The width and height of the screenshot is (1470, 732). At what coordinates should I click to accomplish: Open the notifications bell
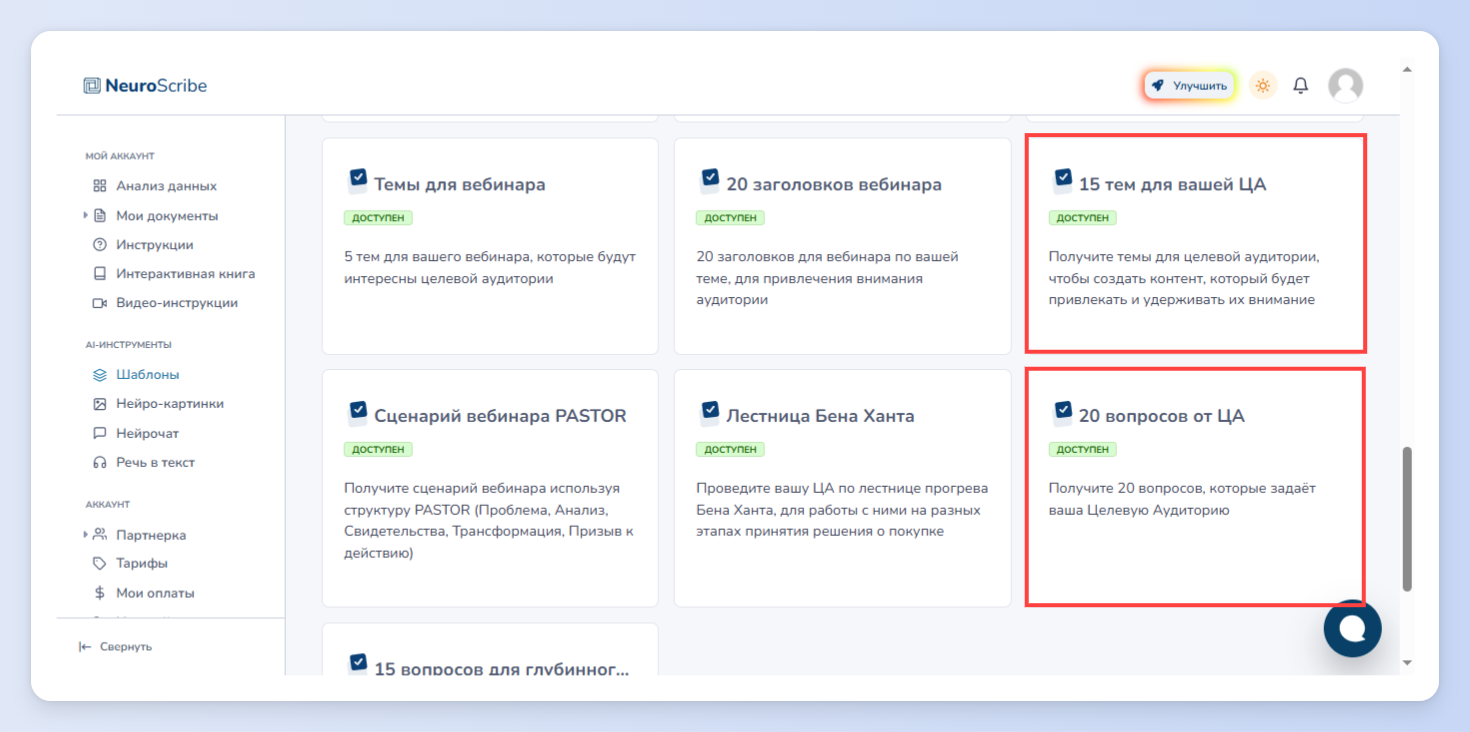[1300, 86]
